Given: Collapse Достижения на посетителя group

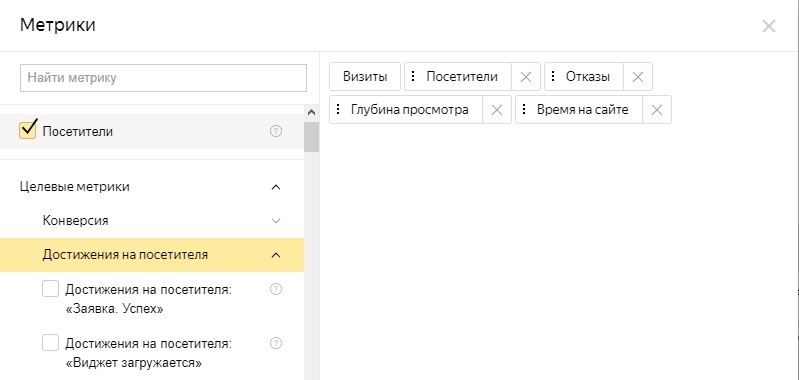Looking at the screenshot, I should pyautogui.click(x=276, y=255).
